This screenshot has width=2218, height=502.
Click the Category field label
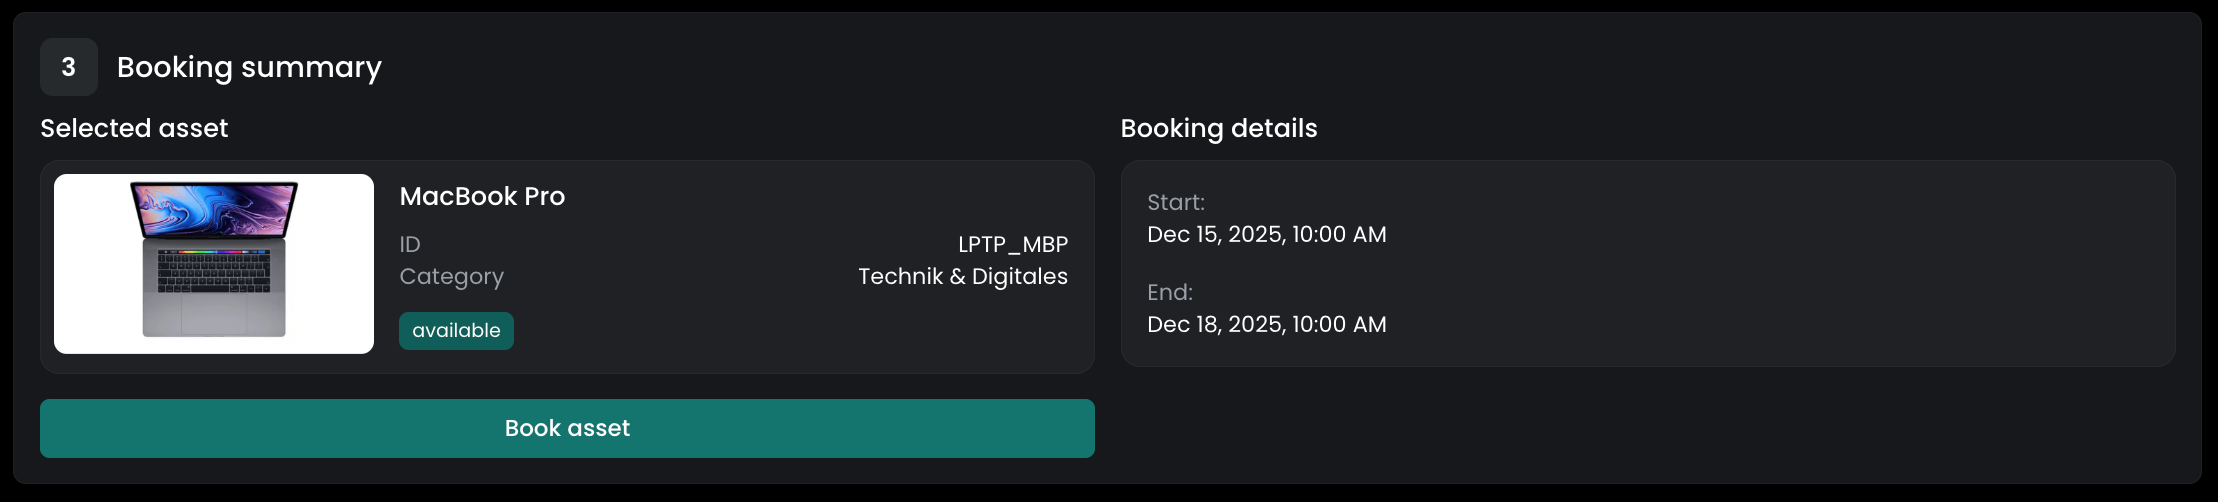coord(451,276)
